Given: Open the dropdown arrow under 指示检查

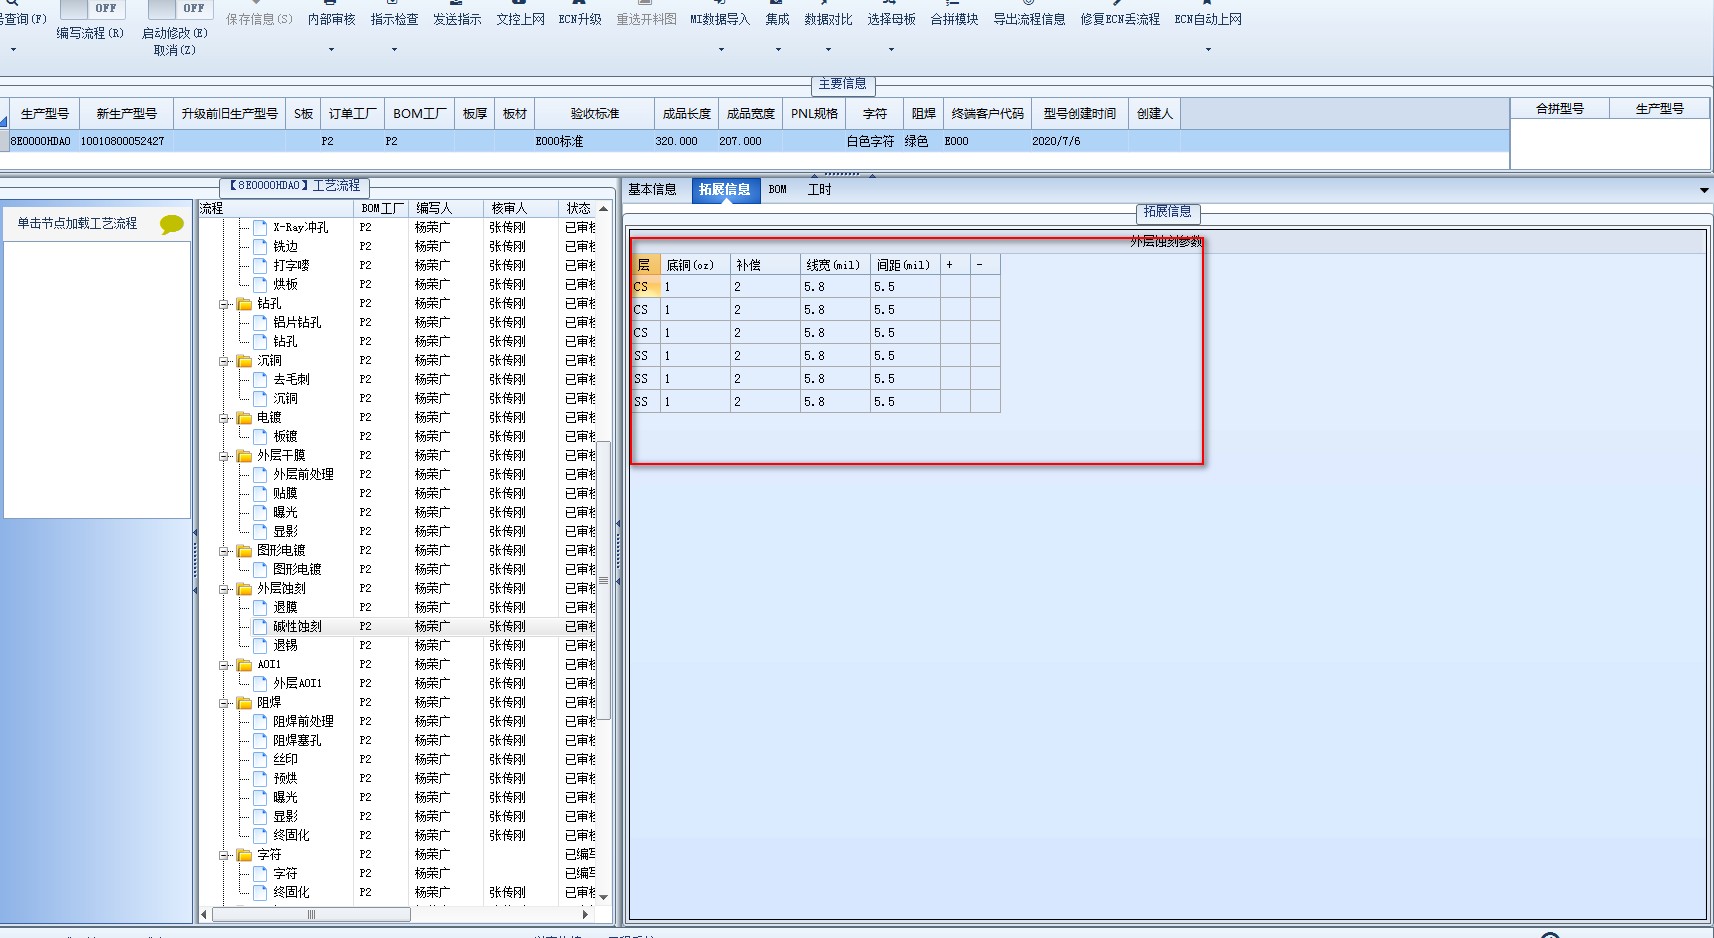Looking at the screenshot, I should coord(394,49).
